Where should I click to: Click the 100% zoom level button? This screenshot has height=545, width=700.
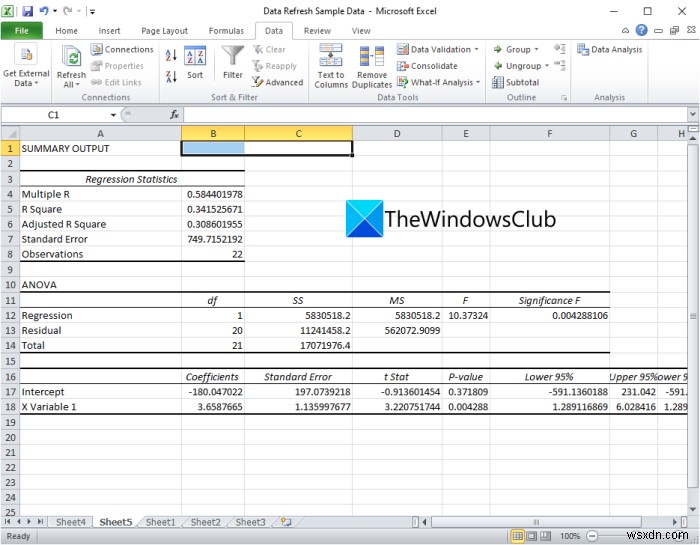570,536
